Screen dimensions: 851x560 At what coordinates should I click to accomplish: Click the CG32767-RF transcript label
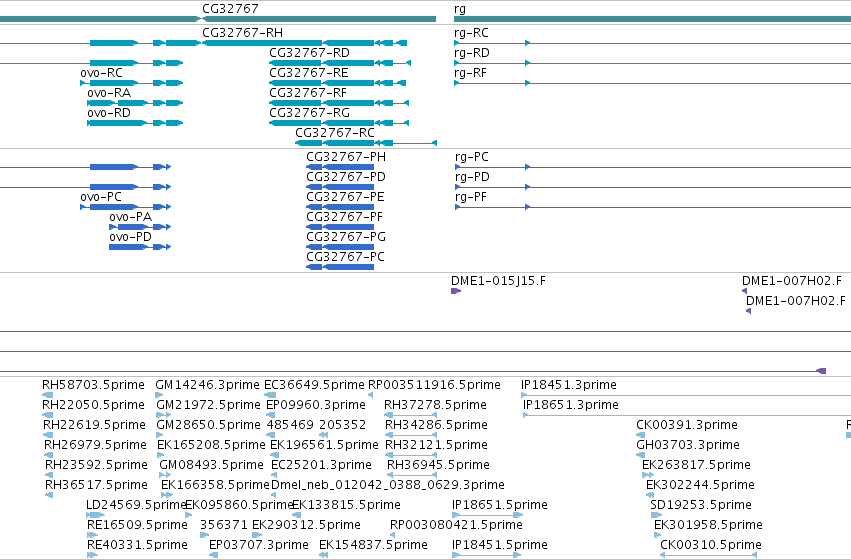308,93
